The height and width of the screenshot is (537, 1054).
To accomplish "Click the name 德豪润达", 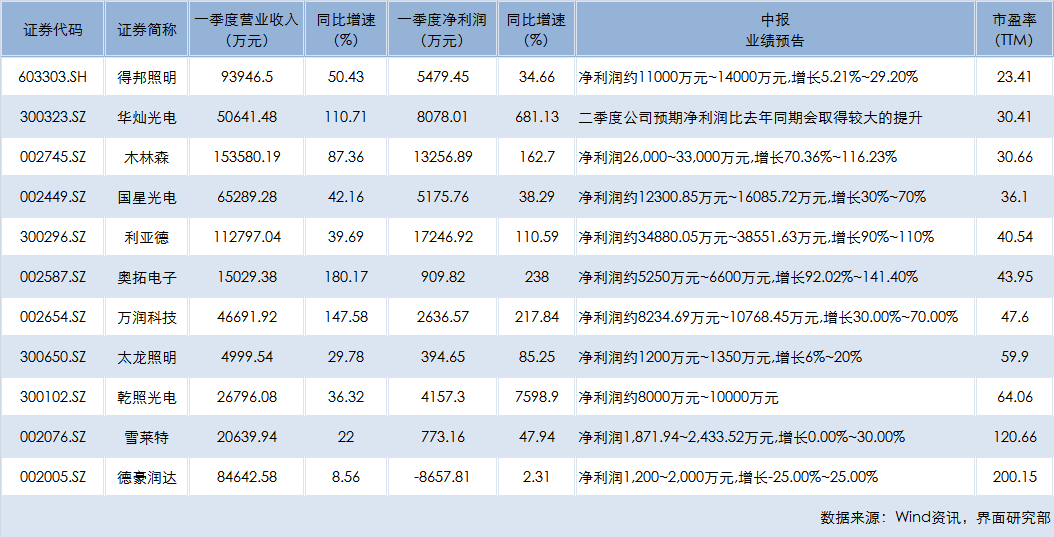I will pos(147,477).
